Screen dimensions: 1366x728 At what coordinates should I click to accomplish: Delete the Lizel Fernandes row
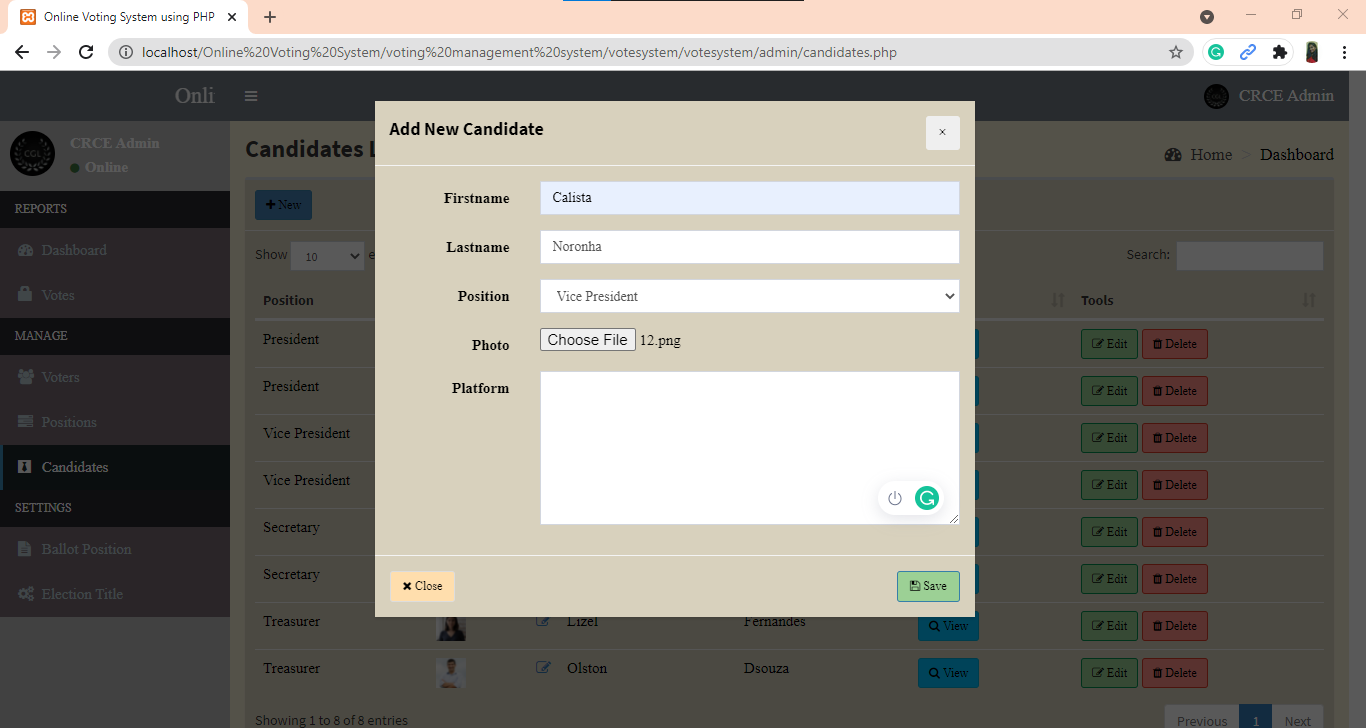1175,626
